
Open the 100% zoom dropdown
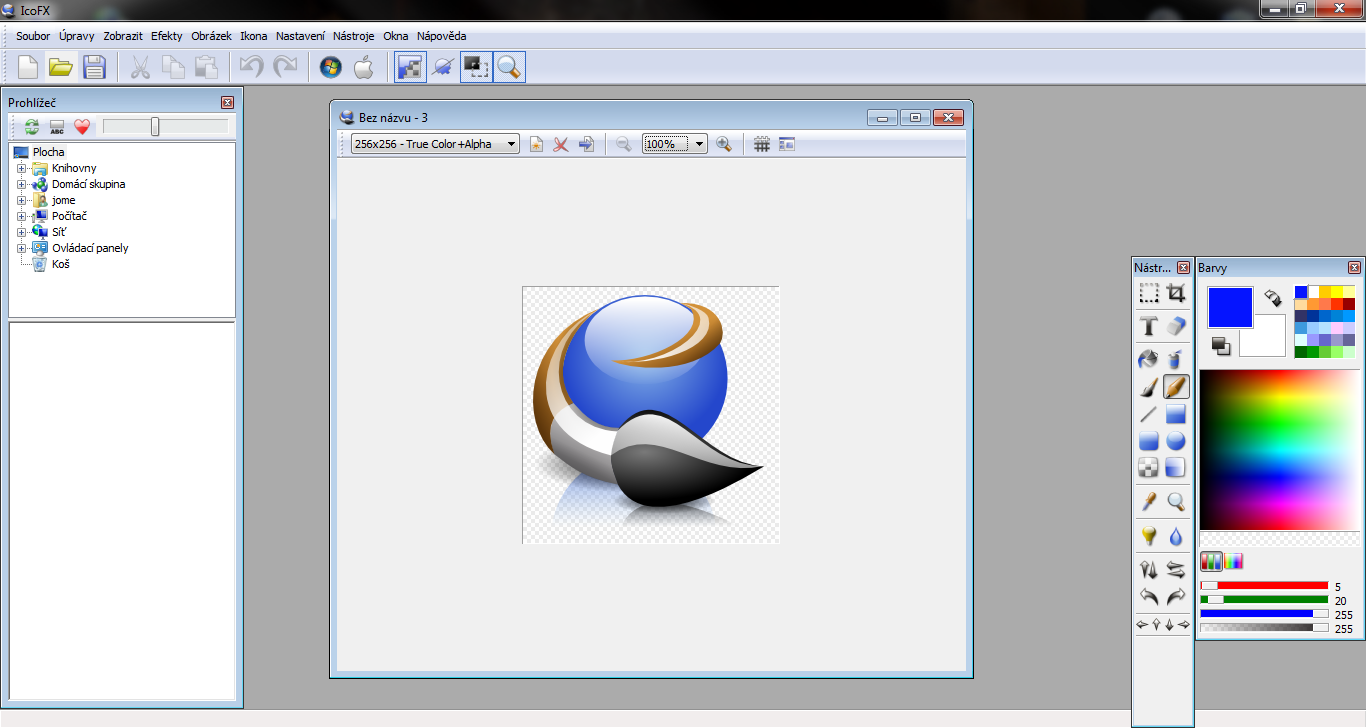[x=675, y=144]
